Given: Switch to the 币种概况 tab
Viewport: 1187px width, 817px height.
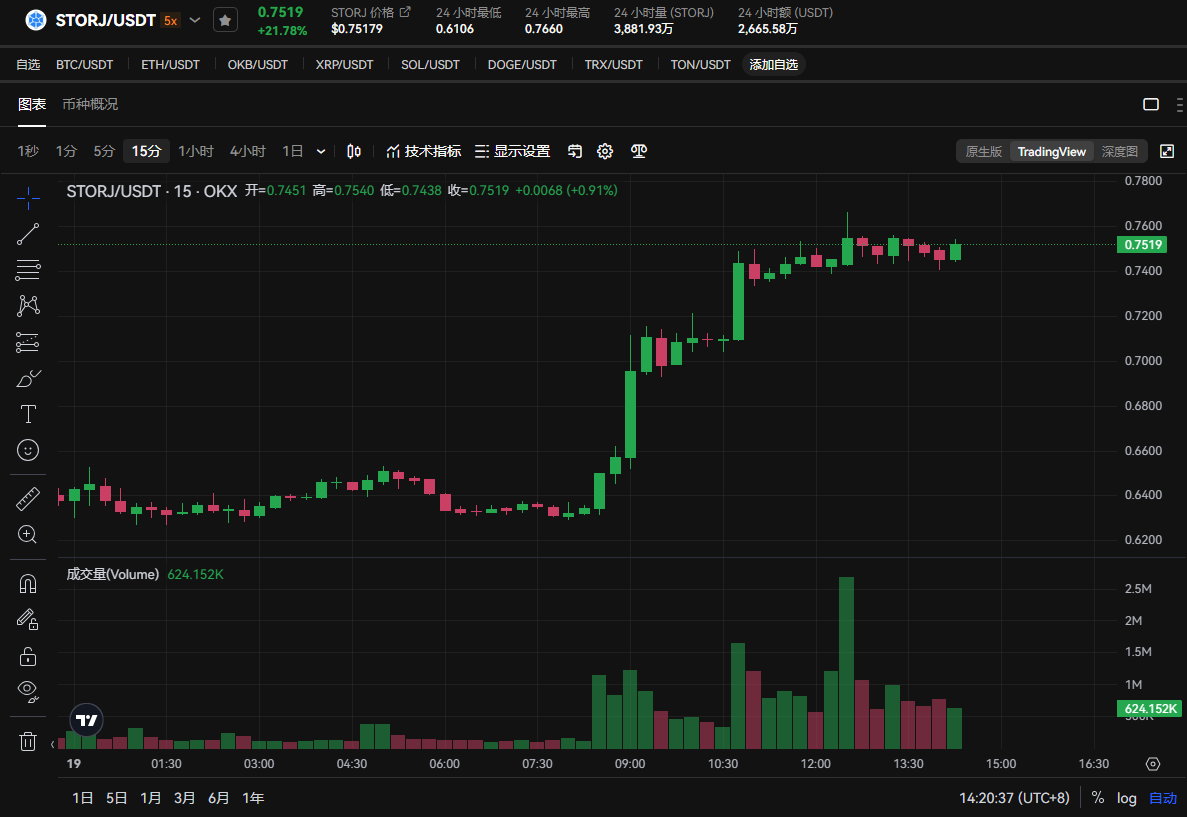Looking at the screenshot, I should [90, 104].
